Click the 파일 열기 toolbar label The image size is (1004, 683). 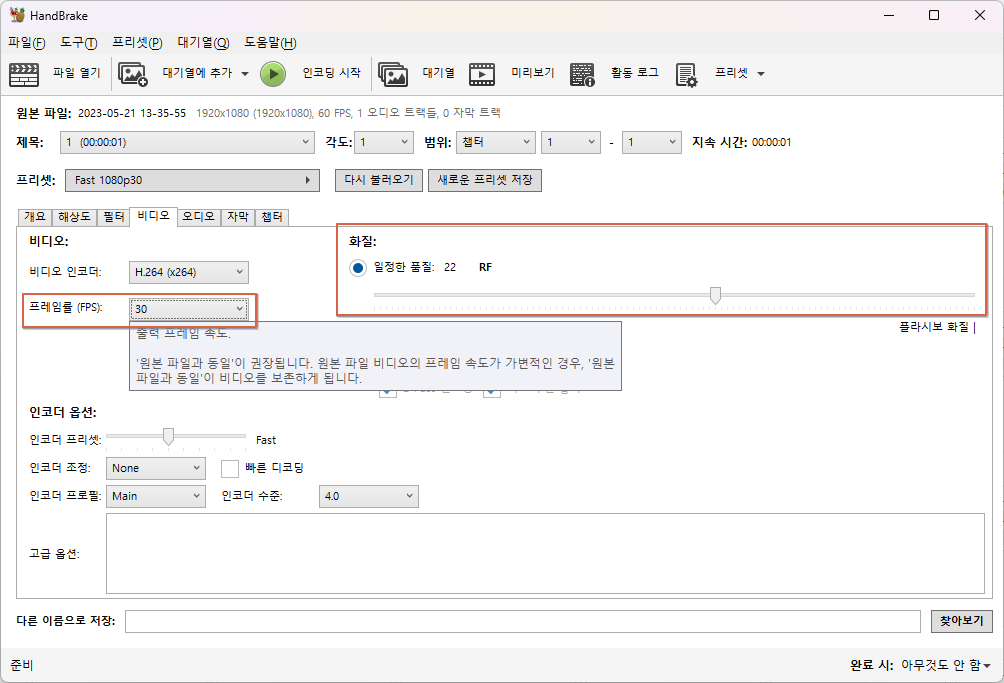[x=77, y=73]
